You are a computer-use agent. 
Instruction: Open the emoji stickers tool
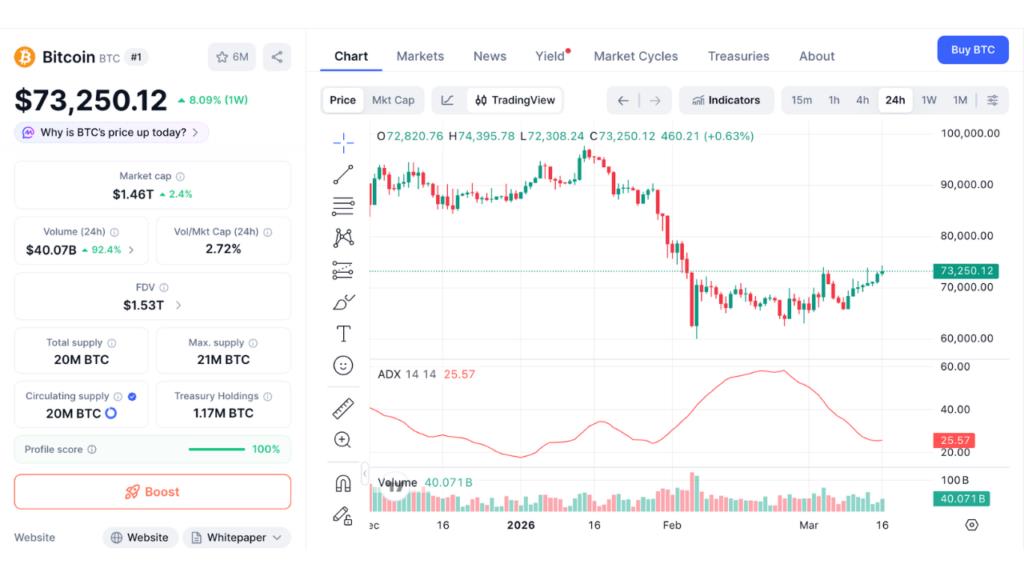(x=343, y=366)
